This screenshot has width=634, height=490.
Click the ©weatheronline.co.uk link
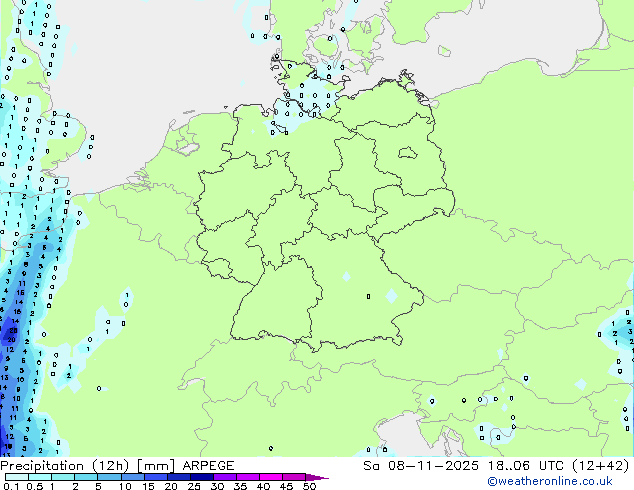click(550, 481)
